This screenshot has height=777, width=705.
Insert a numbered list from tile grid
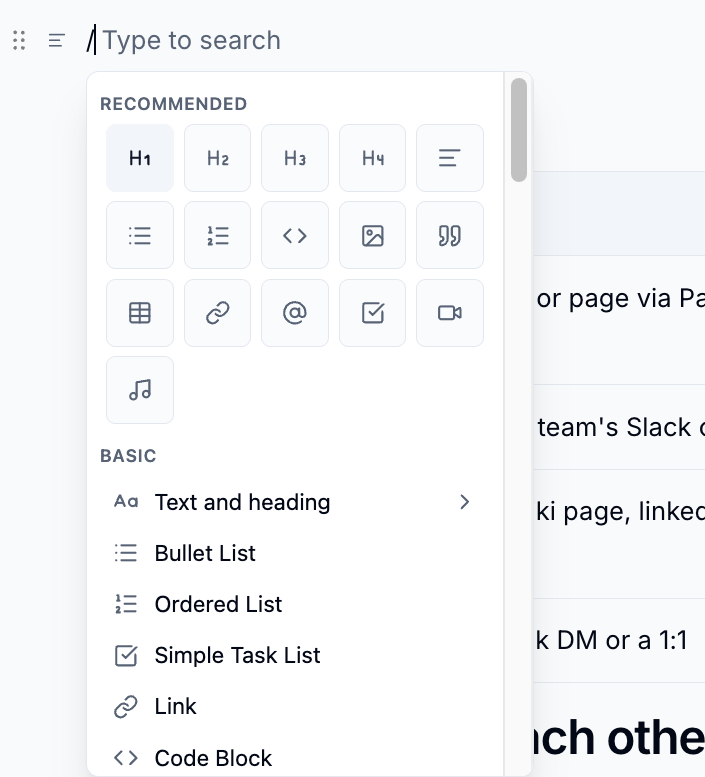[217, 235]
